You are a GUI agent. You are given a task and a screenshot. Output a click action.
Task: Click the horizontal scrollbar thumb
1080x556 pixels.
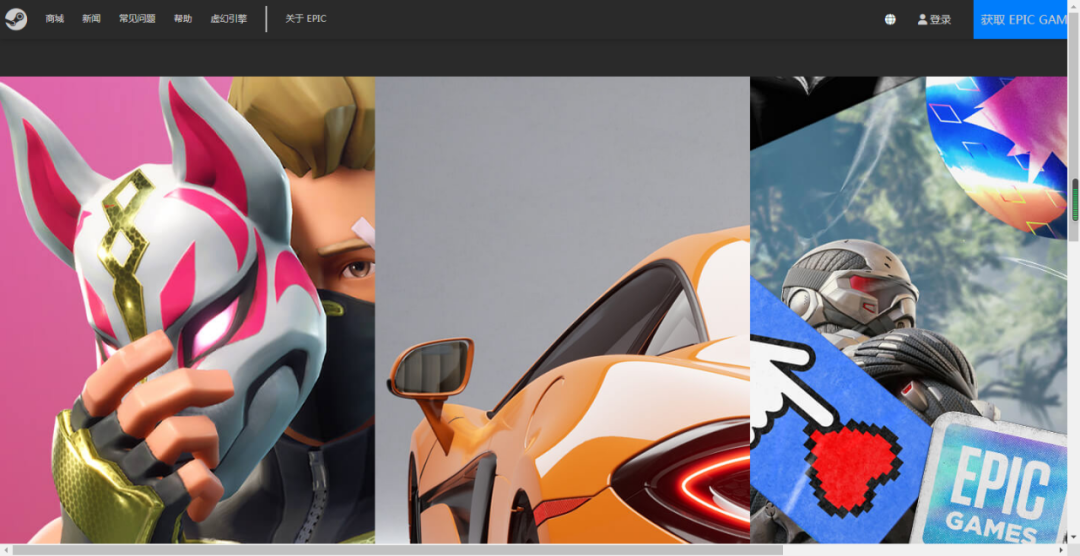pos(397,550)
